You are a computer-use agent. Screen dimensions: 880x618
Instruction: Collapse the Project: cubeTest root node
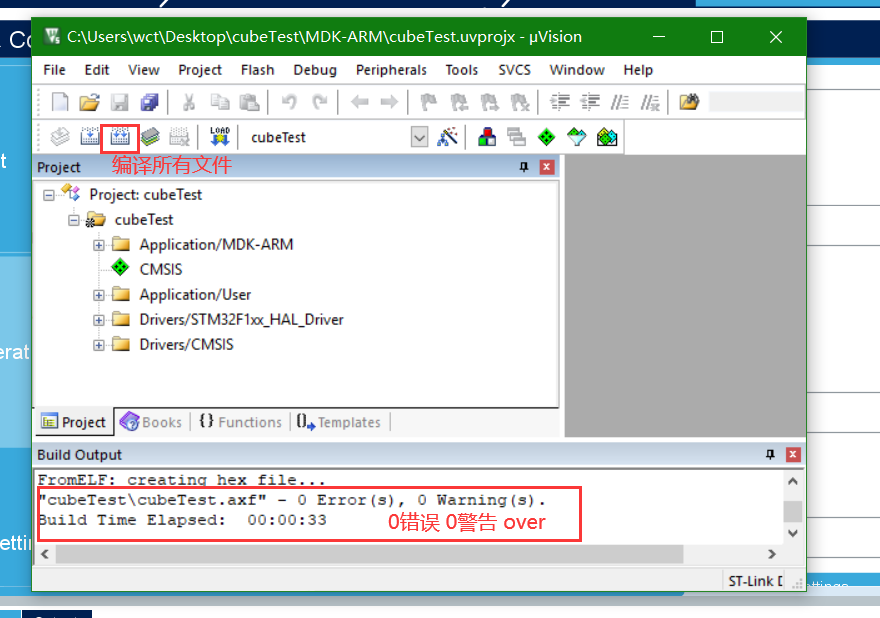click(x=49, y=195)
